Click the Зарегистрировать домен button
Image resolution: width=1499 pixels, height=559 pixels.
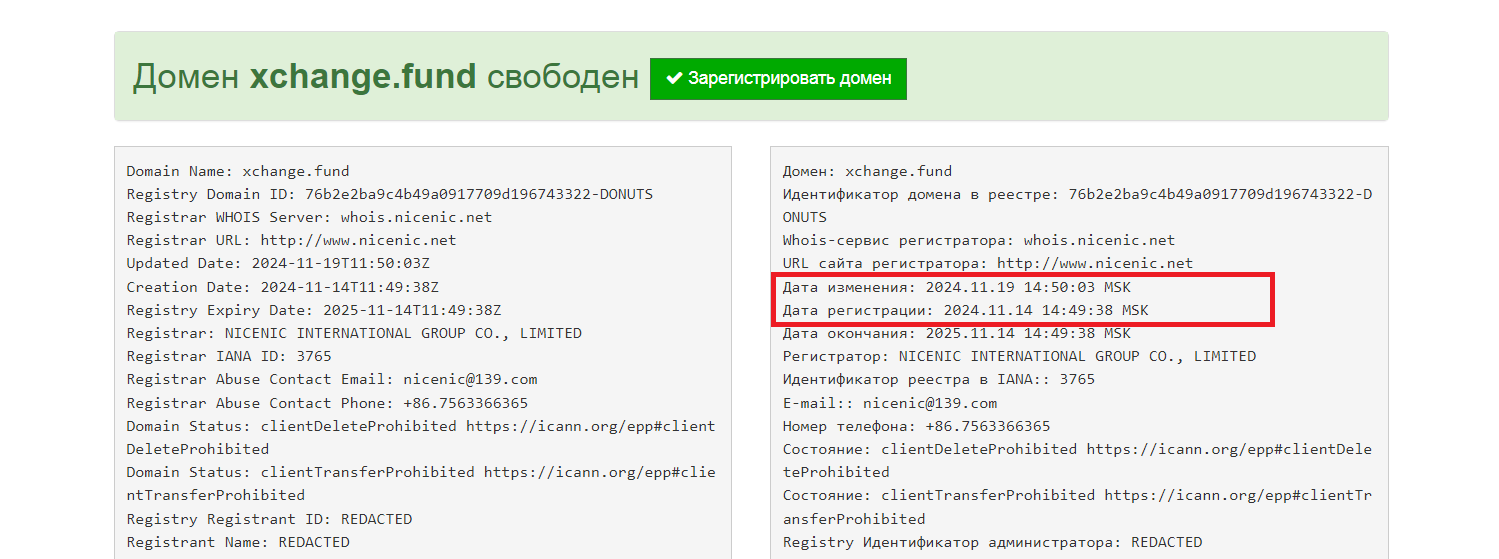tap(778, 78)
